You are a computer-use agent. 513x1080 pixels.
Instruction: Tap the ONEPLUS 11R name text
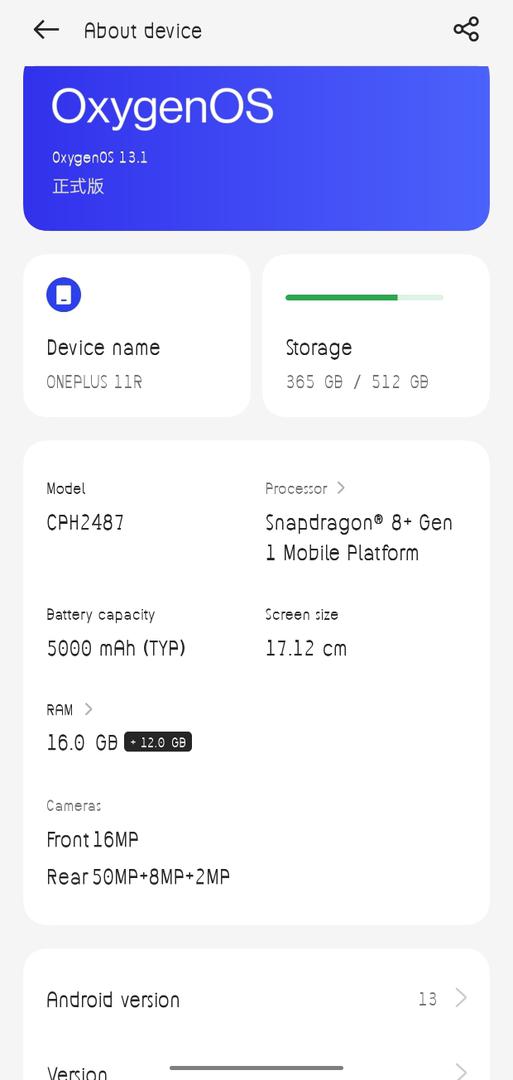tap(94, 382)
